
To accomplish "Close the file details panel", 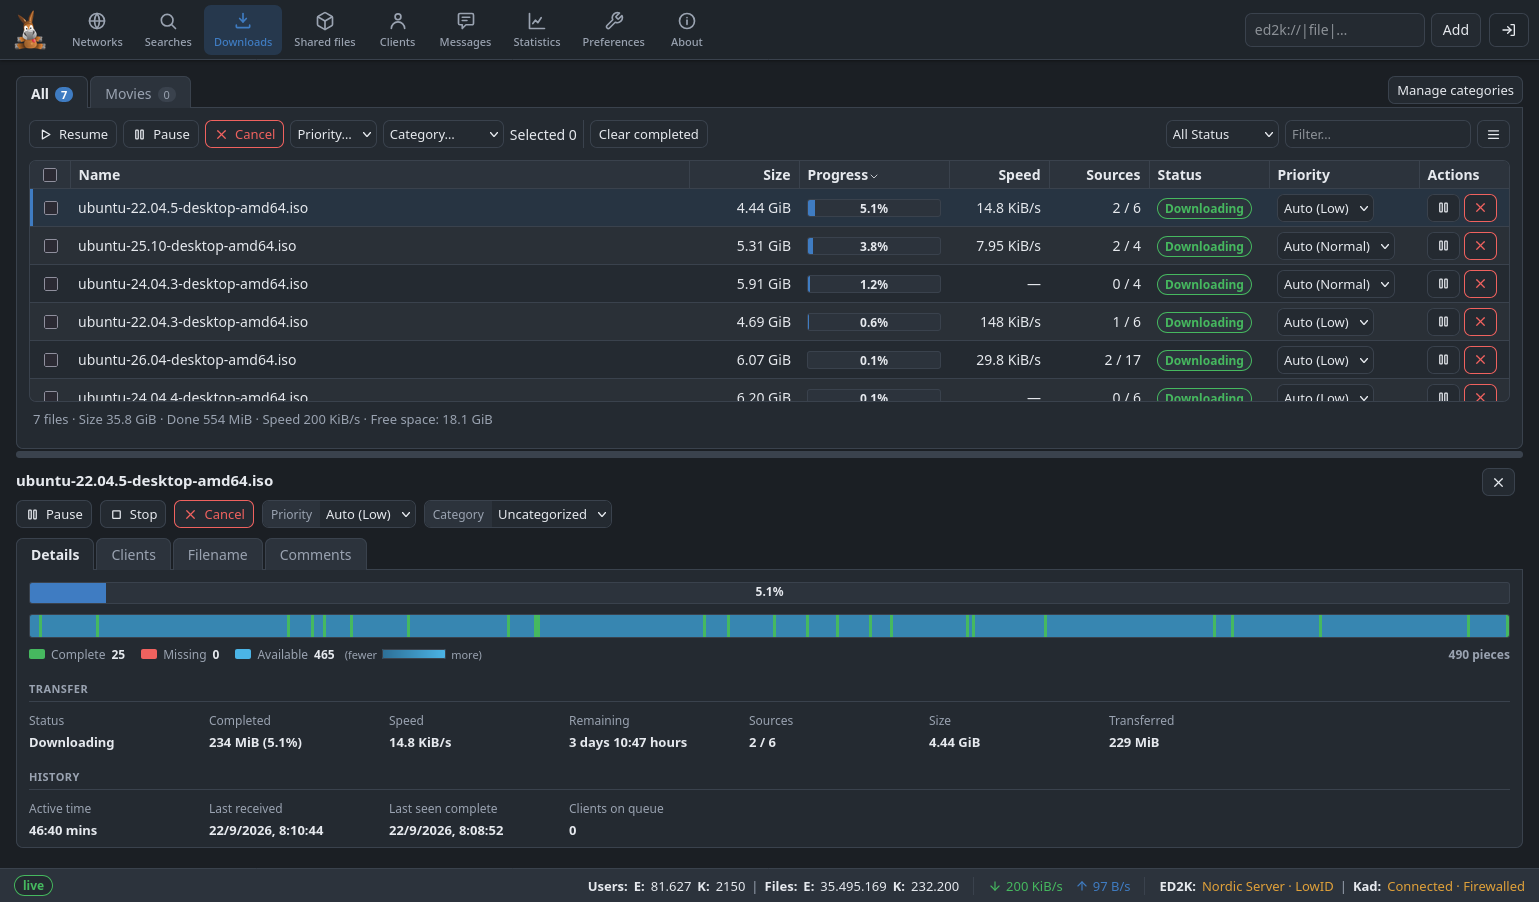I will point(1498,482).
